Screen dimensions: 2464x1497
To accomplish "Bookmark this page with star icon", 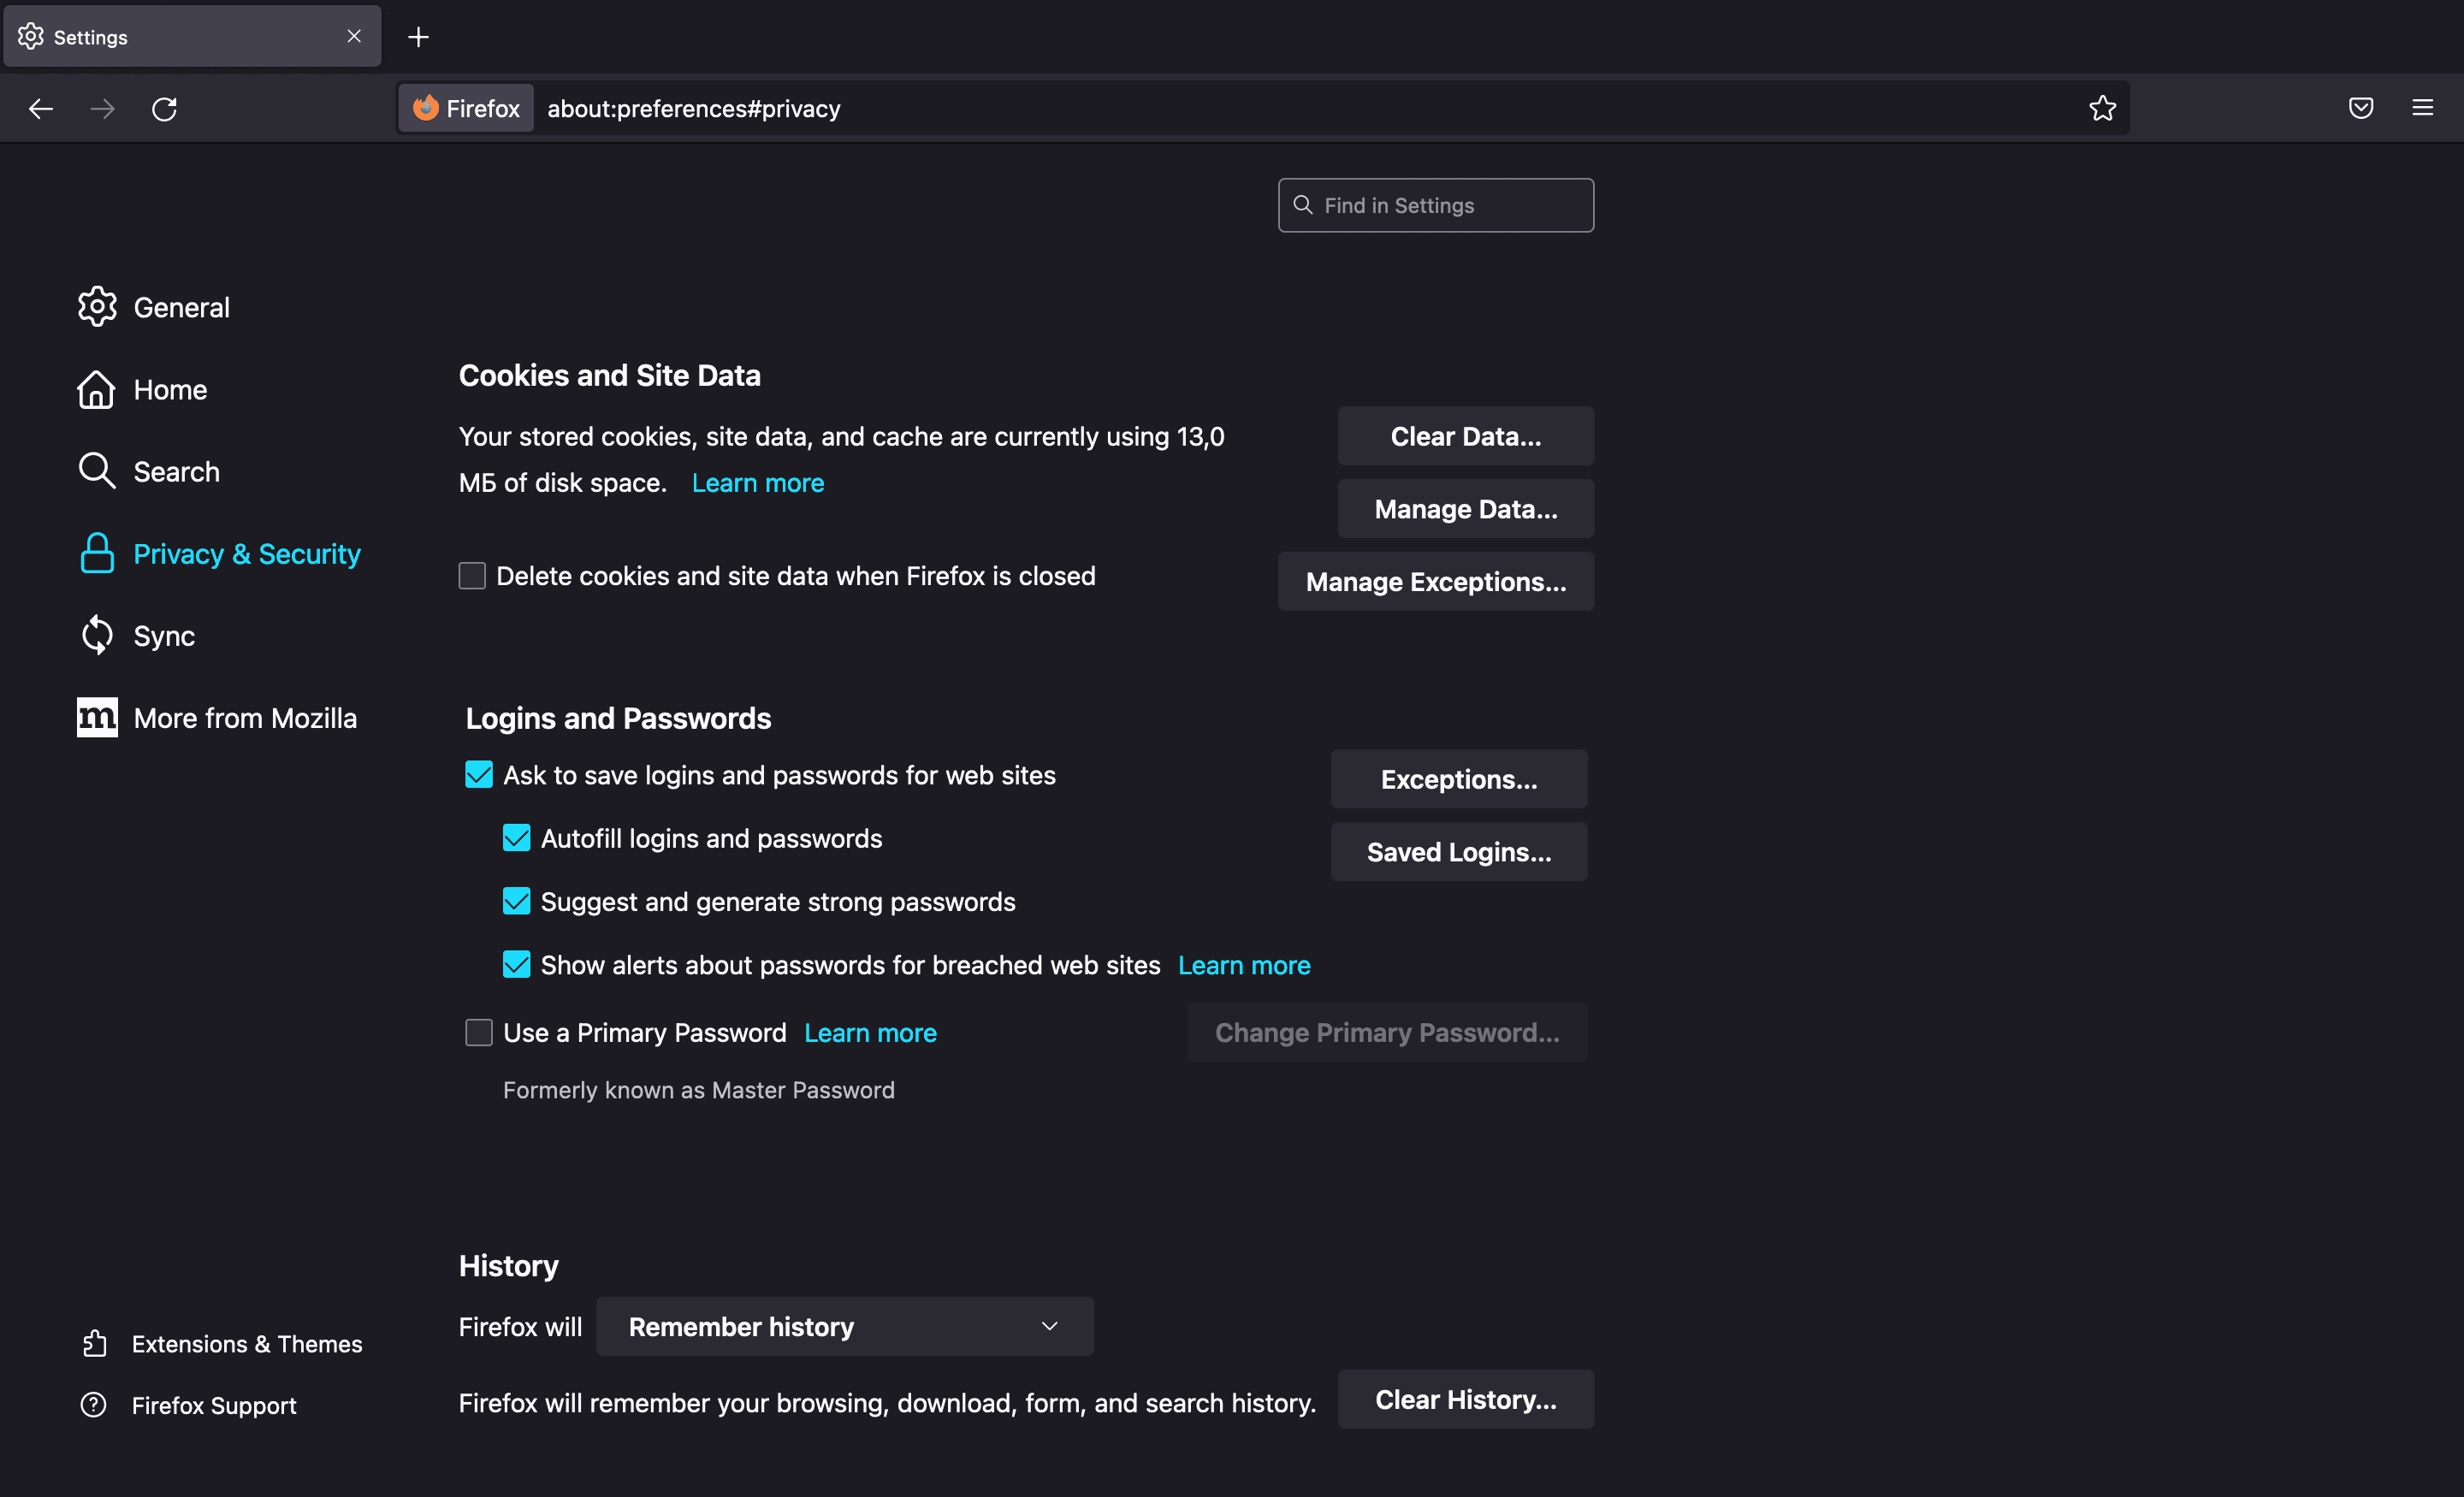I will [2102, 108].
